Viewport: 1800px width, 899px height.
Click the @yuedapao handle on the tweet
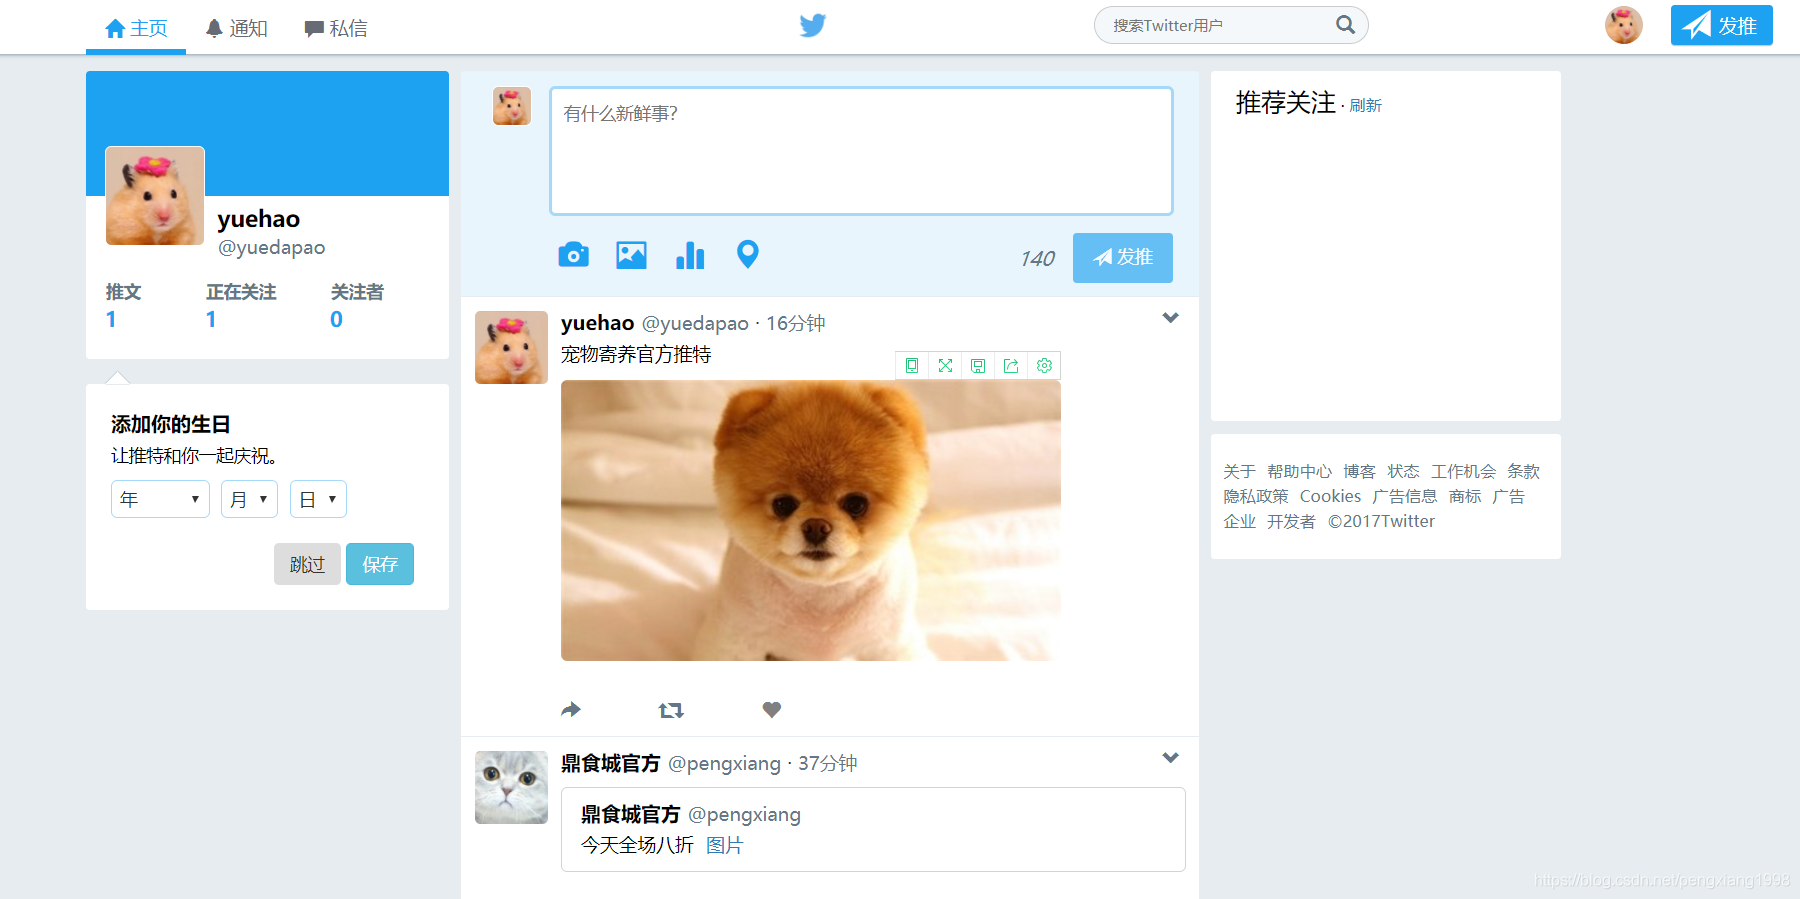[695, 323]
